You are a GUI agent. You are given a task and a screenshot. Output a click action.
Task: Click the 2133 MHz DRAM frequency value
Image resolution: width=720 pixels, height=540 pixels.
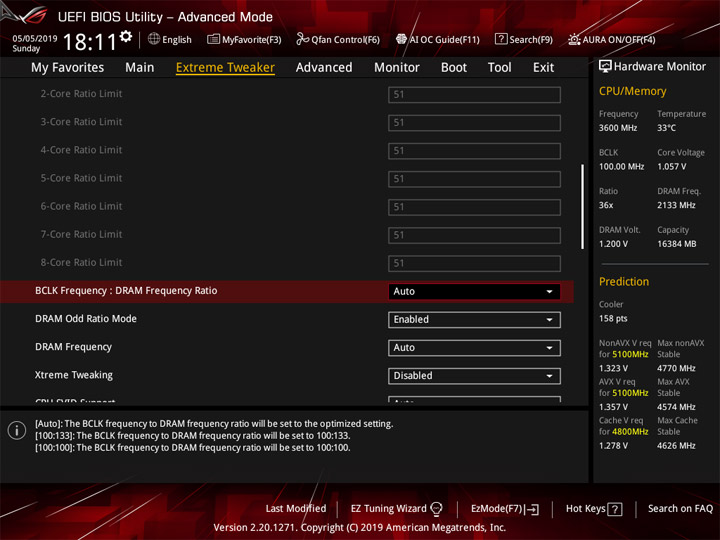676,205
